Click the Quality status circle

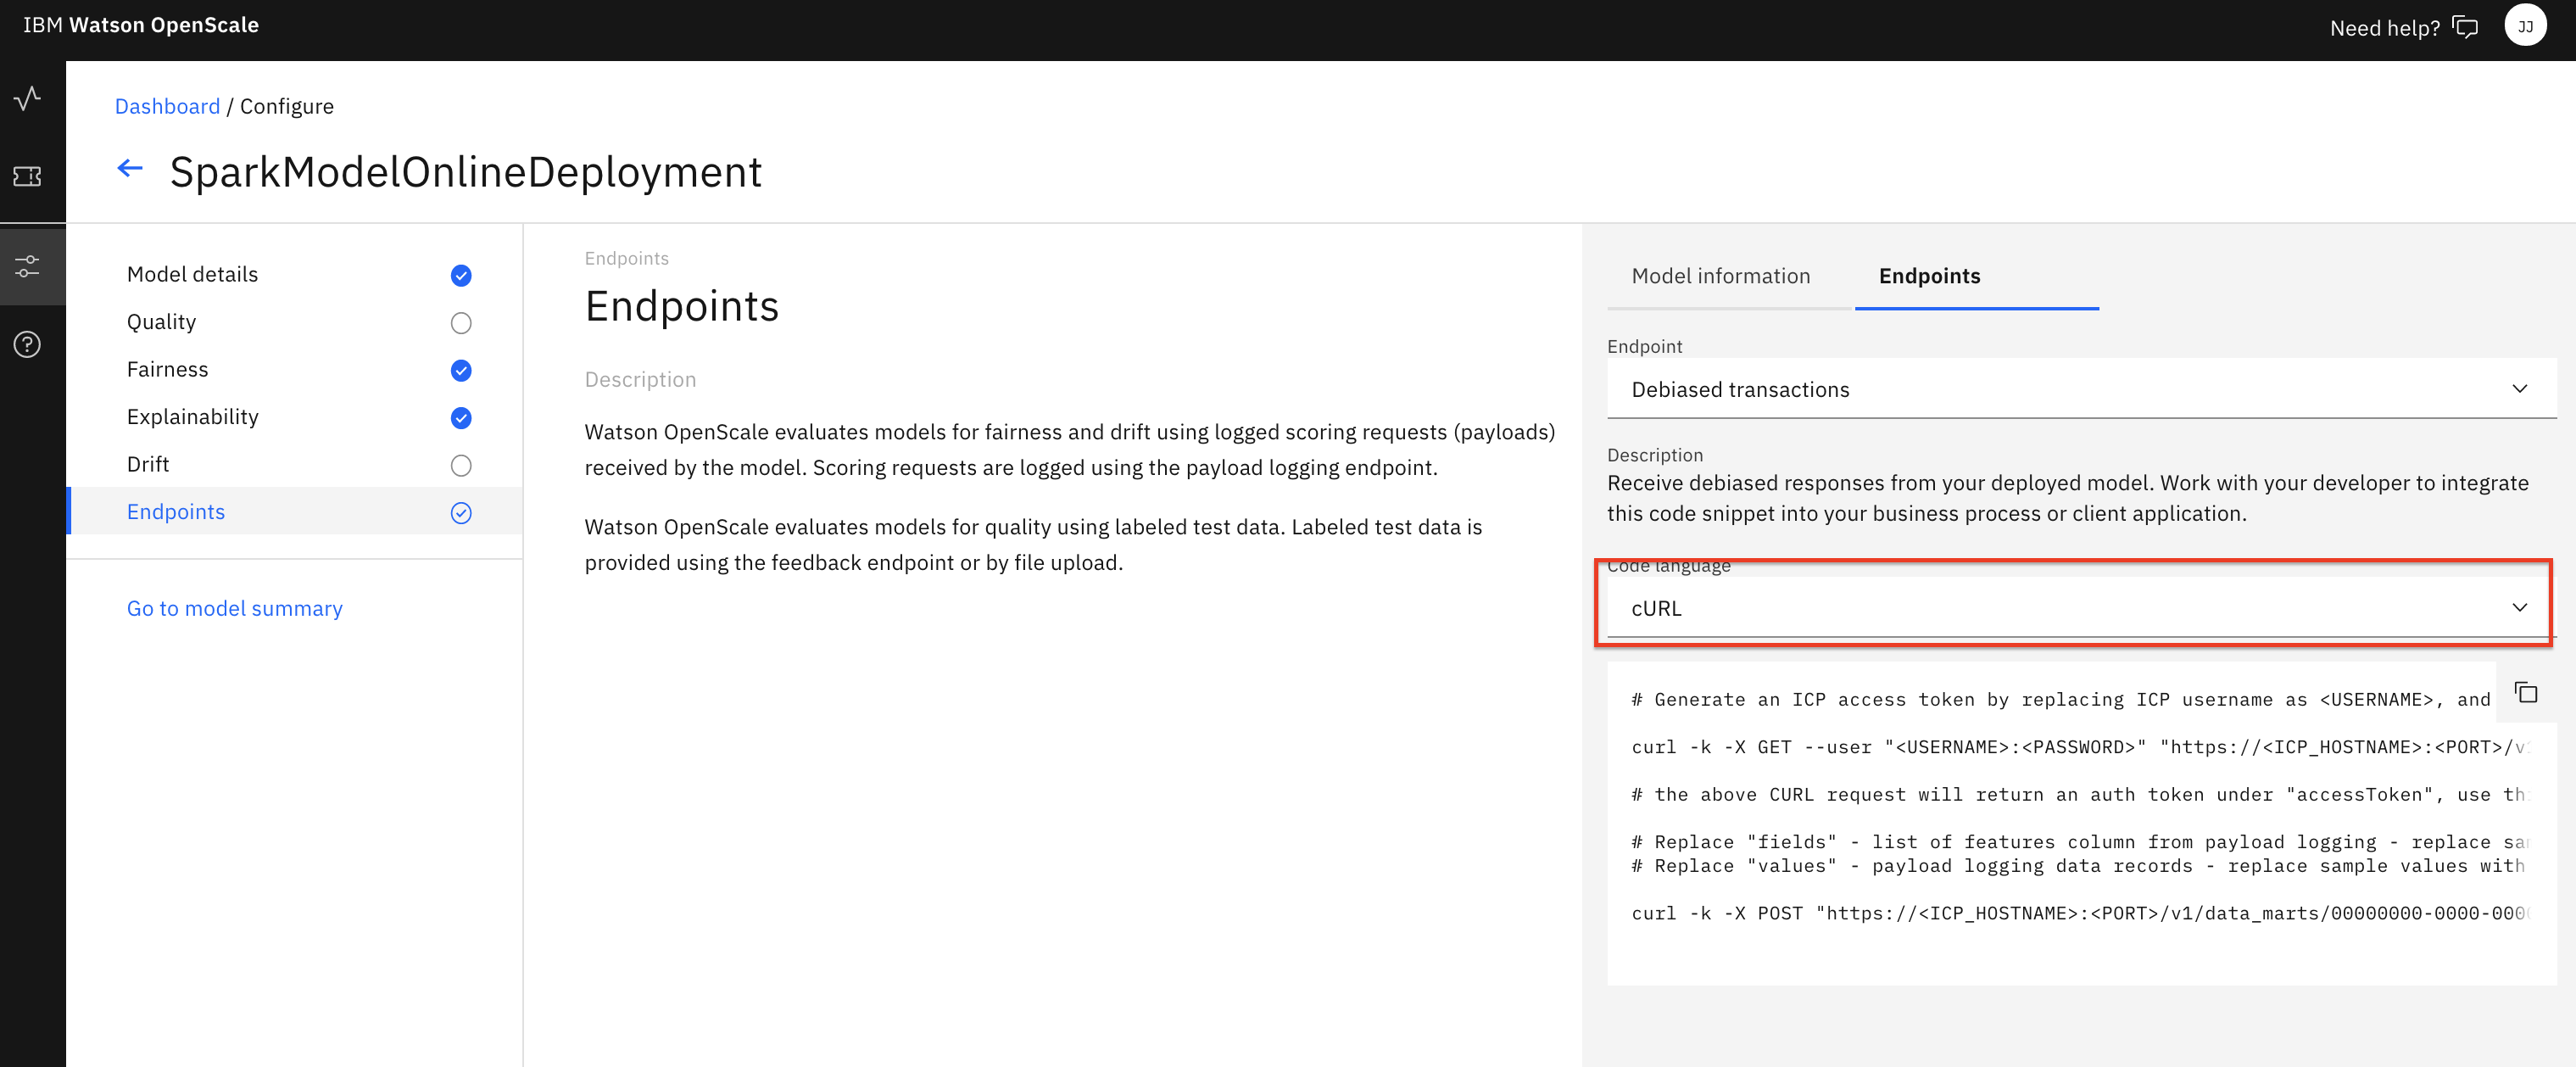[x=461, y=323]
